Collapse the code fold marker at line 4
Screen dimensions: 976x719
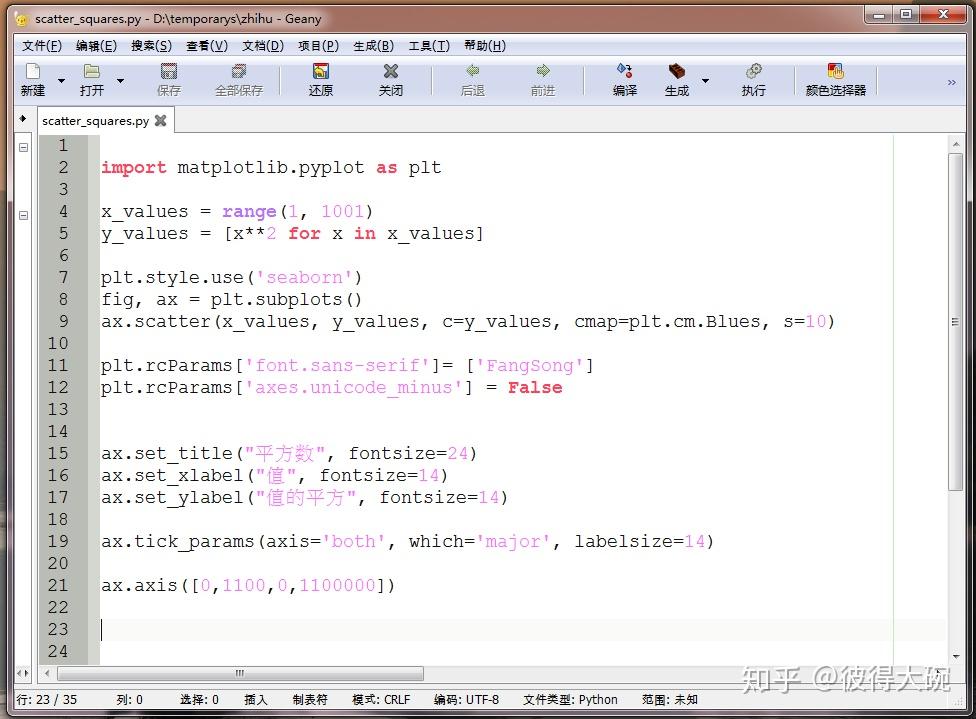(24, 215)
